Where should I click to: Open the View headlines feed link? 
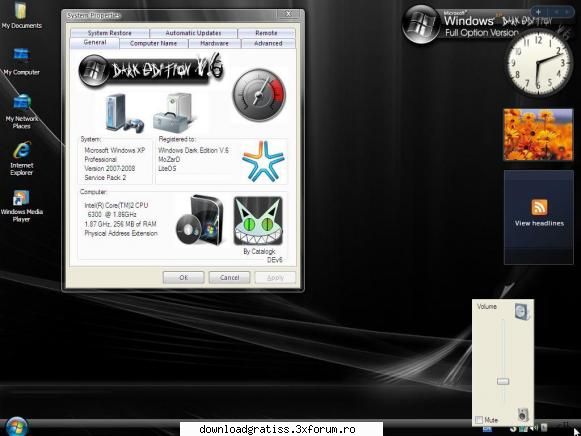pos(539,223)
